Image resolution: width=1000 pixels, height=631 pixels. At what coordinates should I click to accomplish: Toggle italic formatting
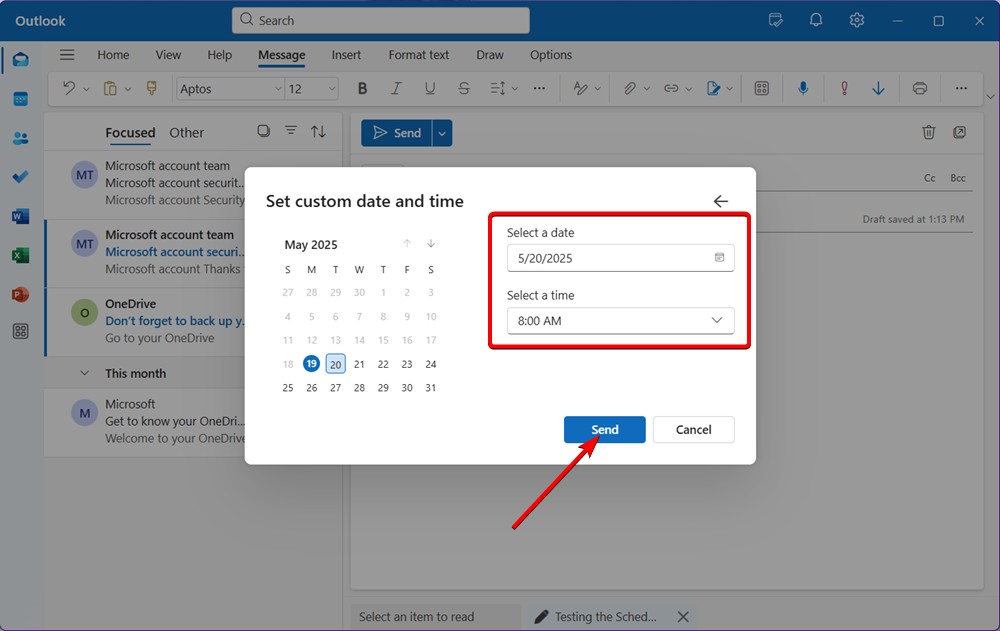click(396, 88)
